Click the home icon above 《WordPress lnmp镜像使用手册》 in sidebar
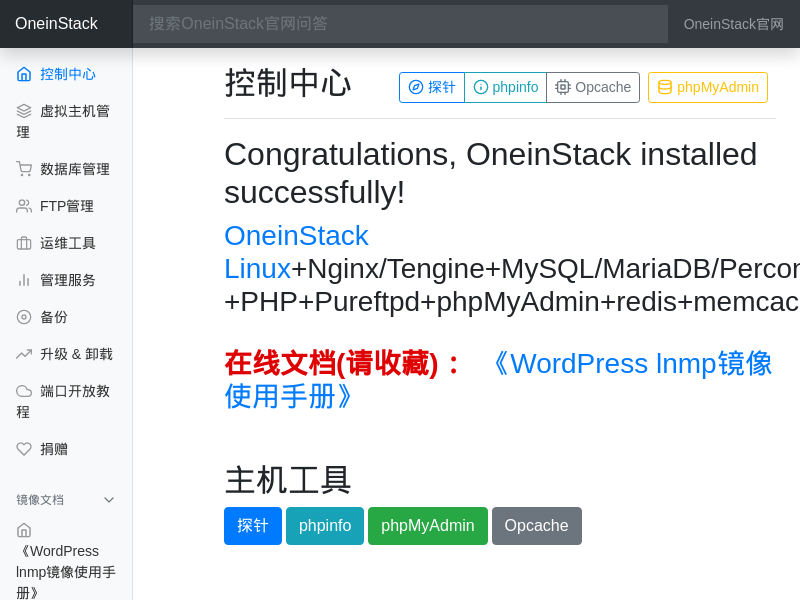 (x=24, y=531)
